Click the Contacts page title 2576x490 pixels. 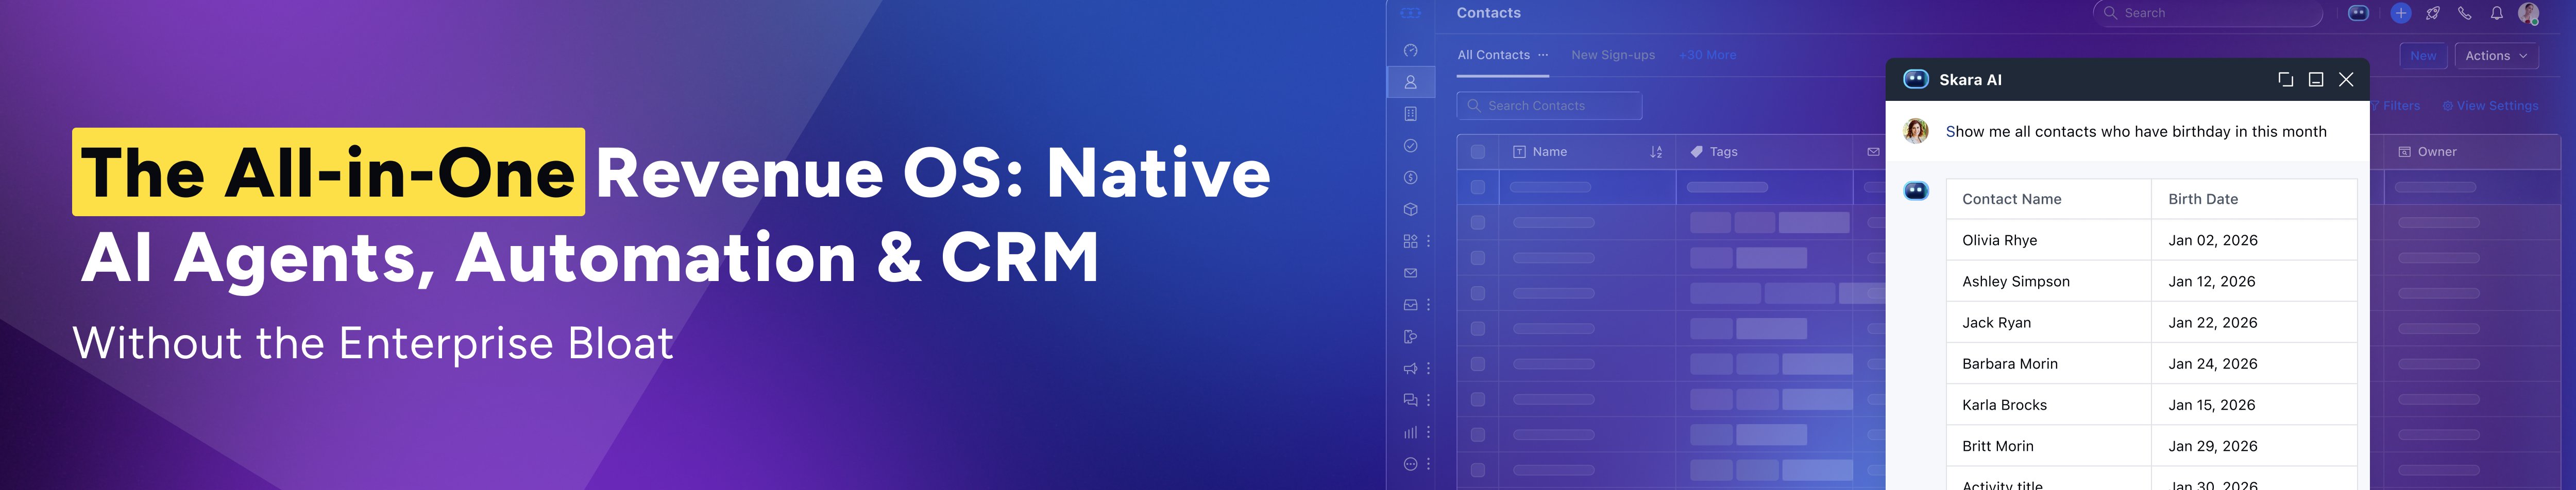pyautogui.click(x=1488, y=13)
